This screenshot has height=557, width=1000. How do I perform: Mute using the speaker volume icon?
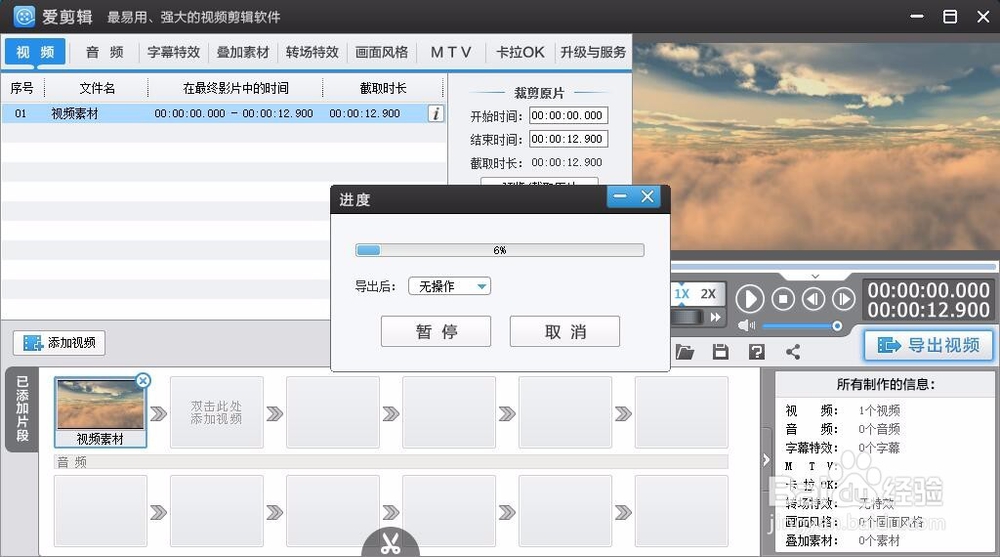point(746,325)
